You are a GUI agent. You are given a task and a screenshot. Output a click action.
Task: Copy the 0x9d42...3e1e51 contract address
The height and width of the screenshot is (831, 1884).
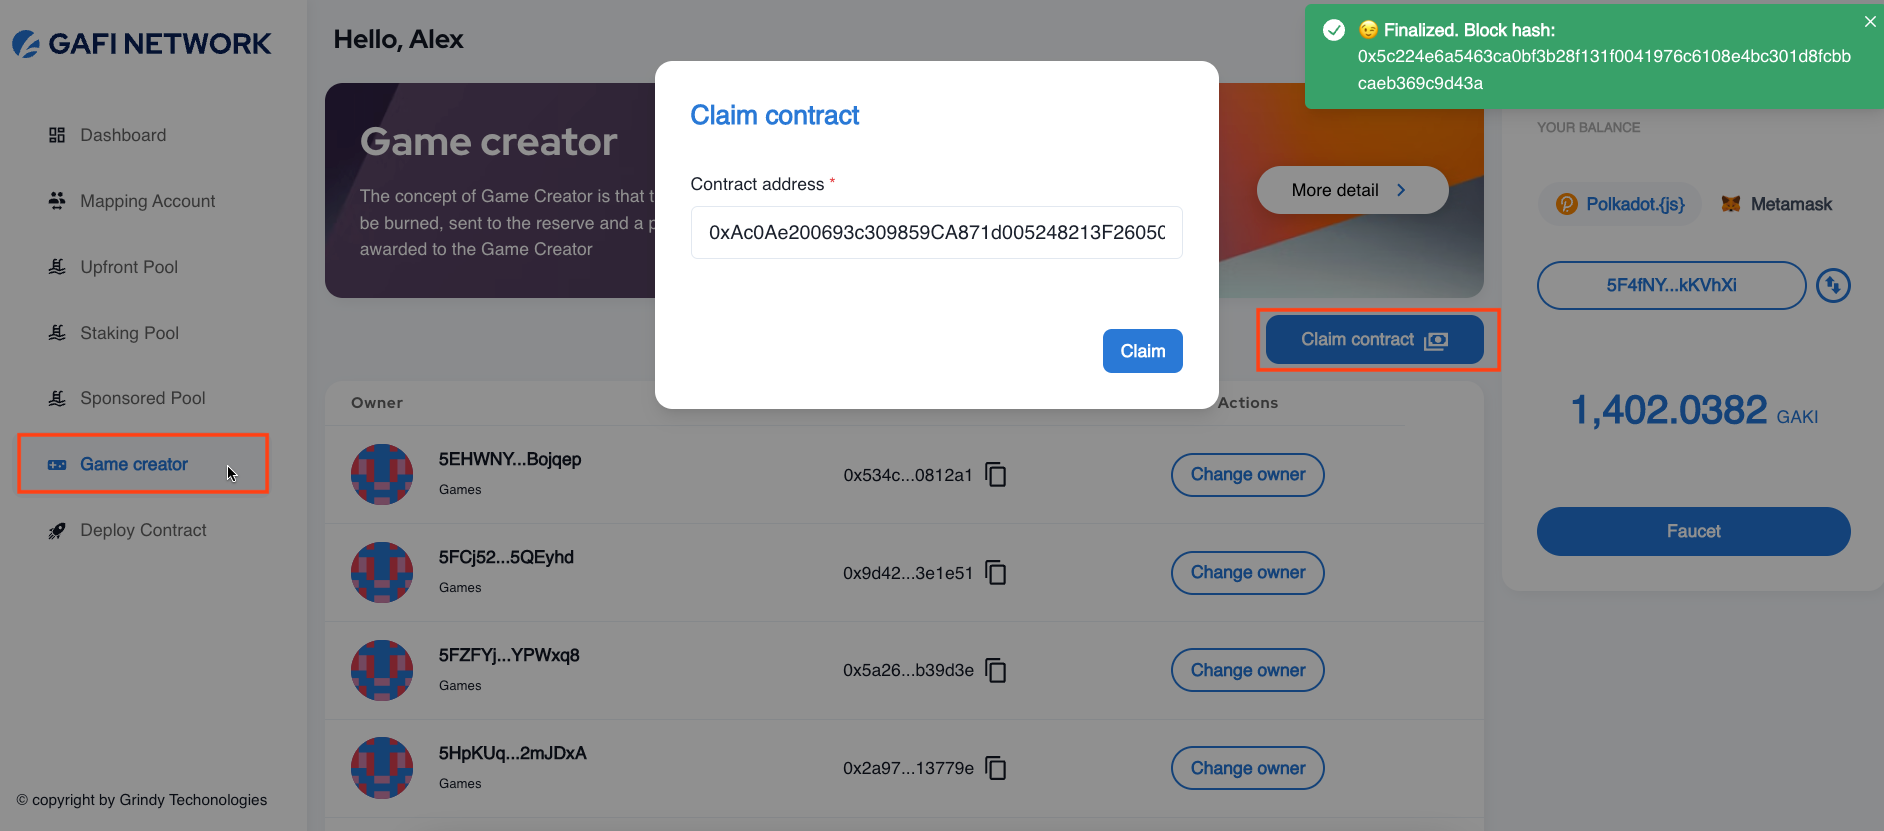pos(996,572)
